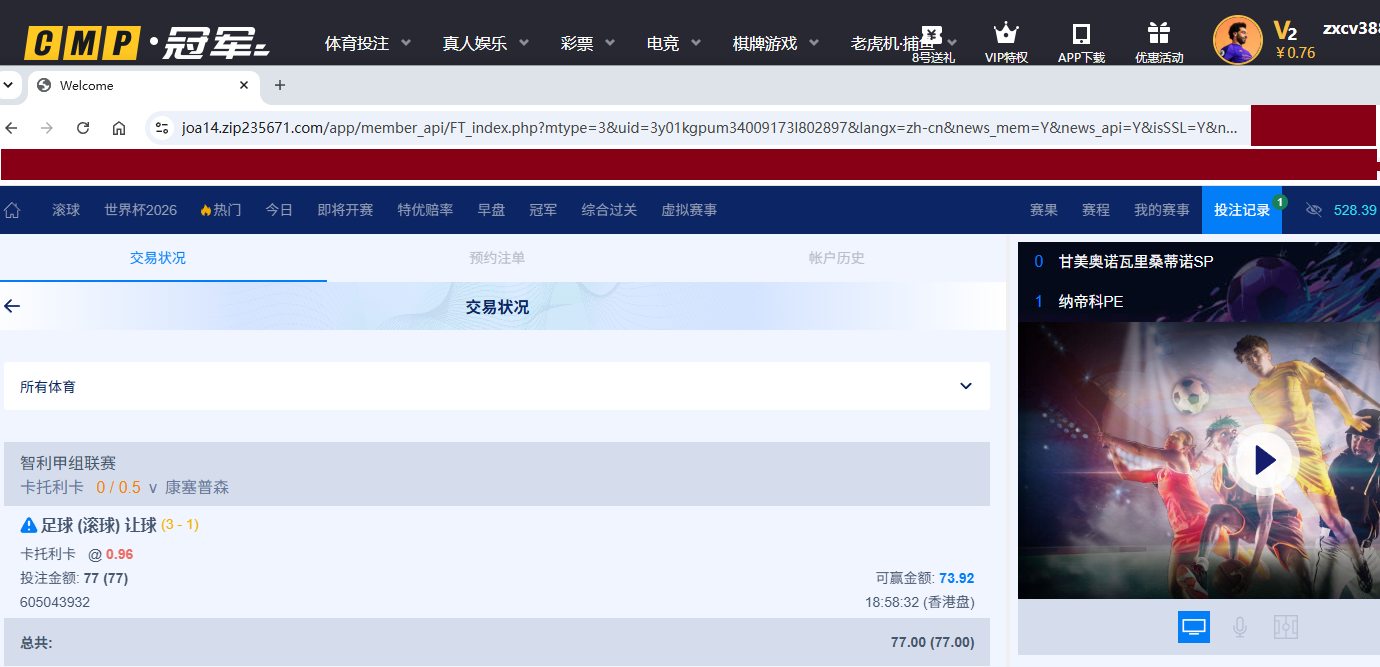Select the football pitch tracker icon
The image size is (1380, 667).
tap(1286, 627)
